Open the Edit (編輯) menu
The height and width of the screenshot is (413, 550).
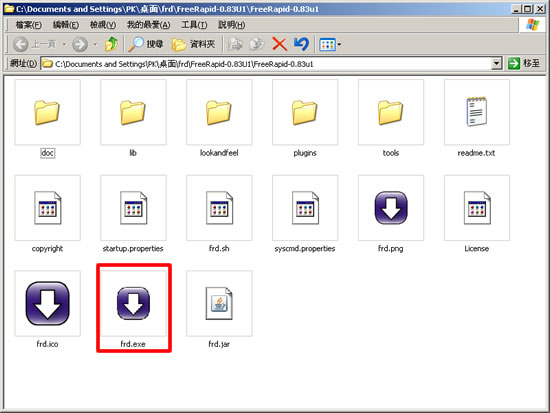[66, 25]
